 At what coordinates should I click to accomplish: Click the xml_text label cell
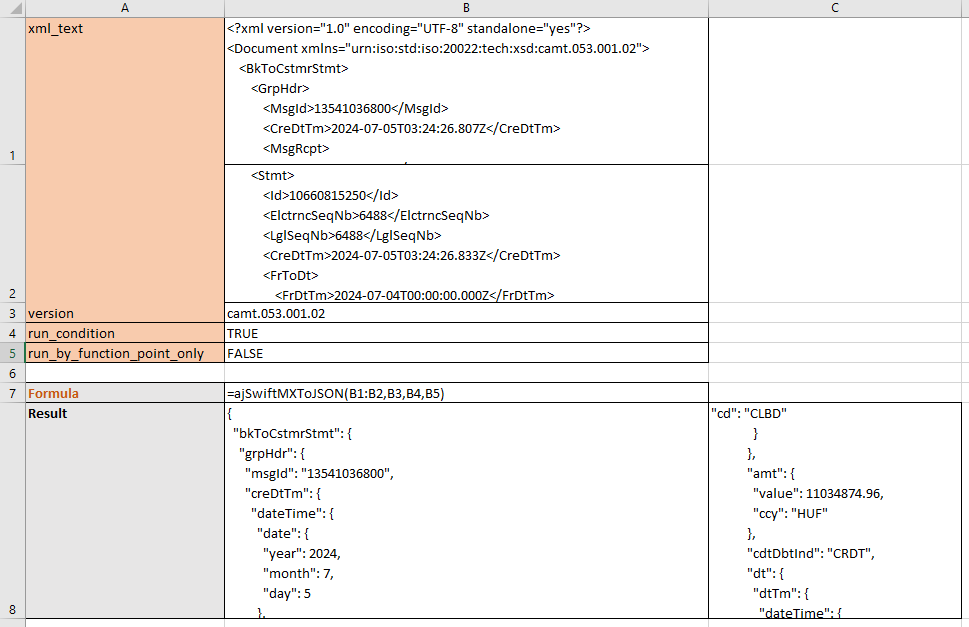(x=124, y=90)
